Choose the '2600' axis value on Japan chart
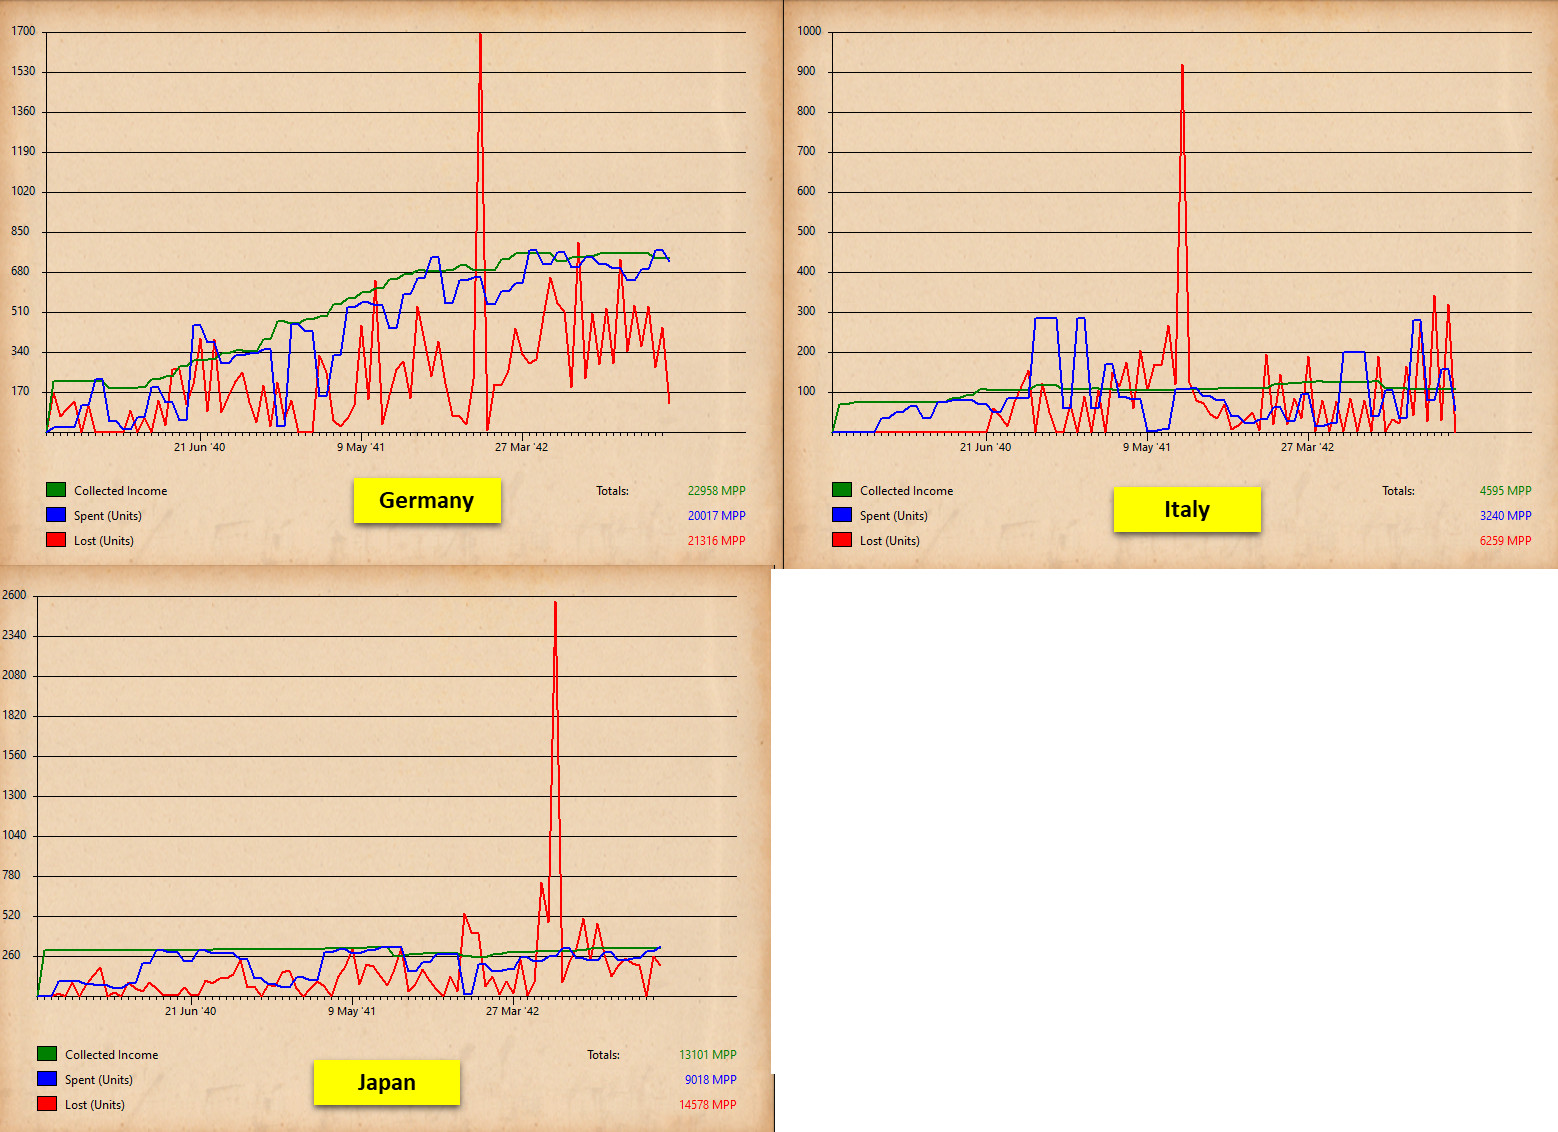 [x=14, y=595]
